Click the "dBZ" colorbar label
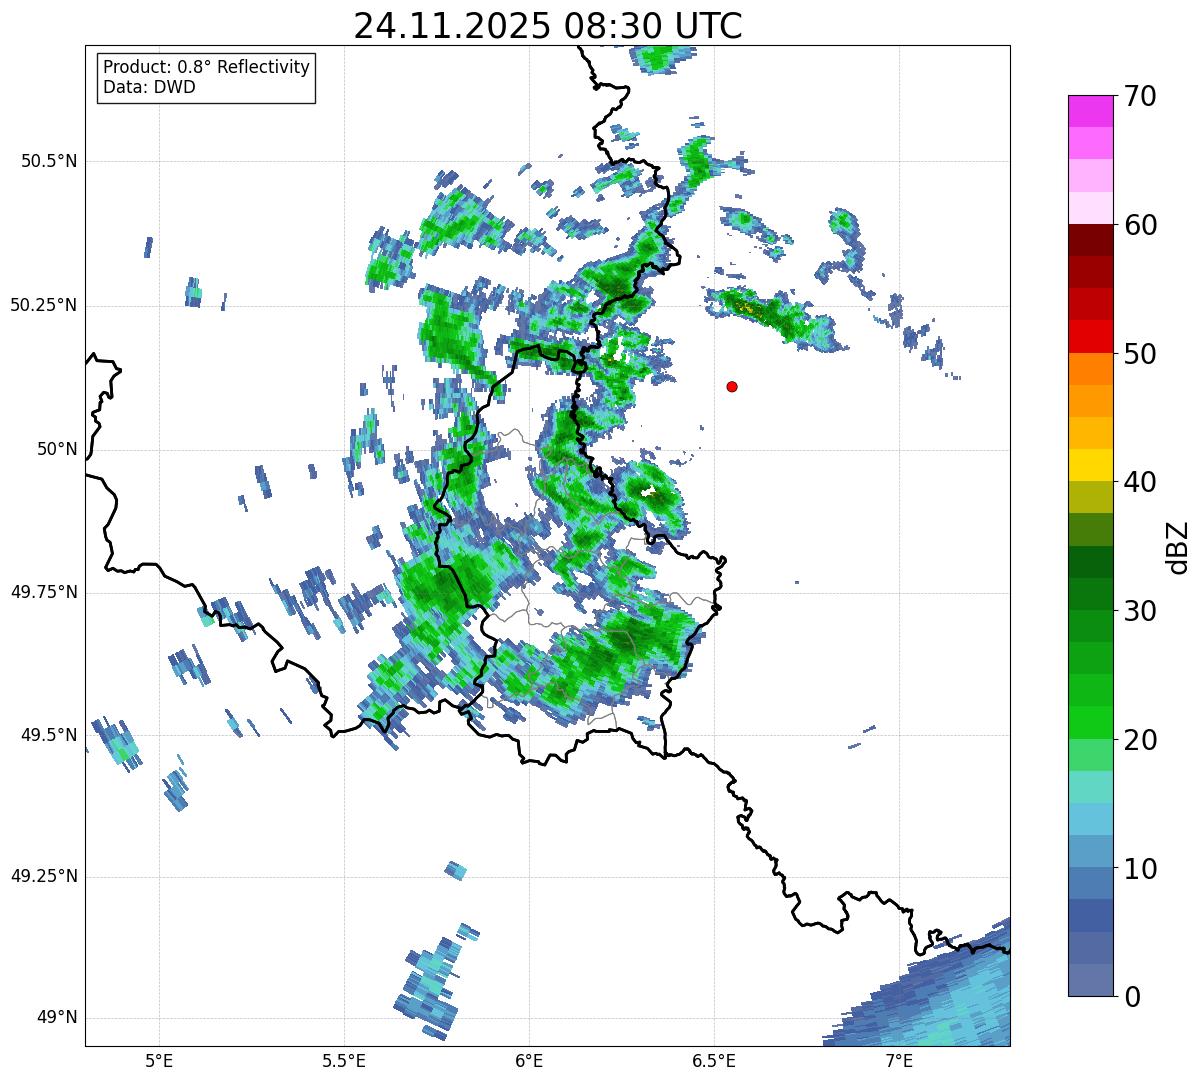This screenshot has height=1081, width=1202. [1178, 546]
